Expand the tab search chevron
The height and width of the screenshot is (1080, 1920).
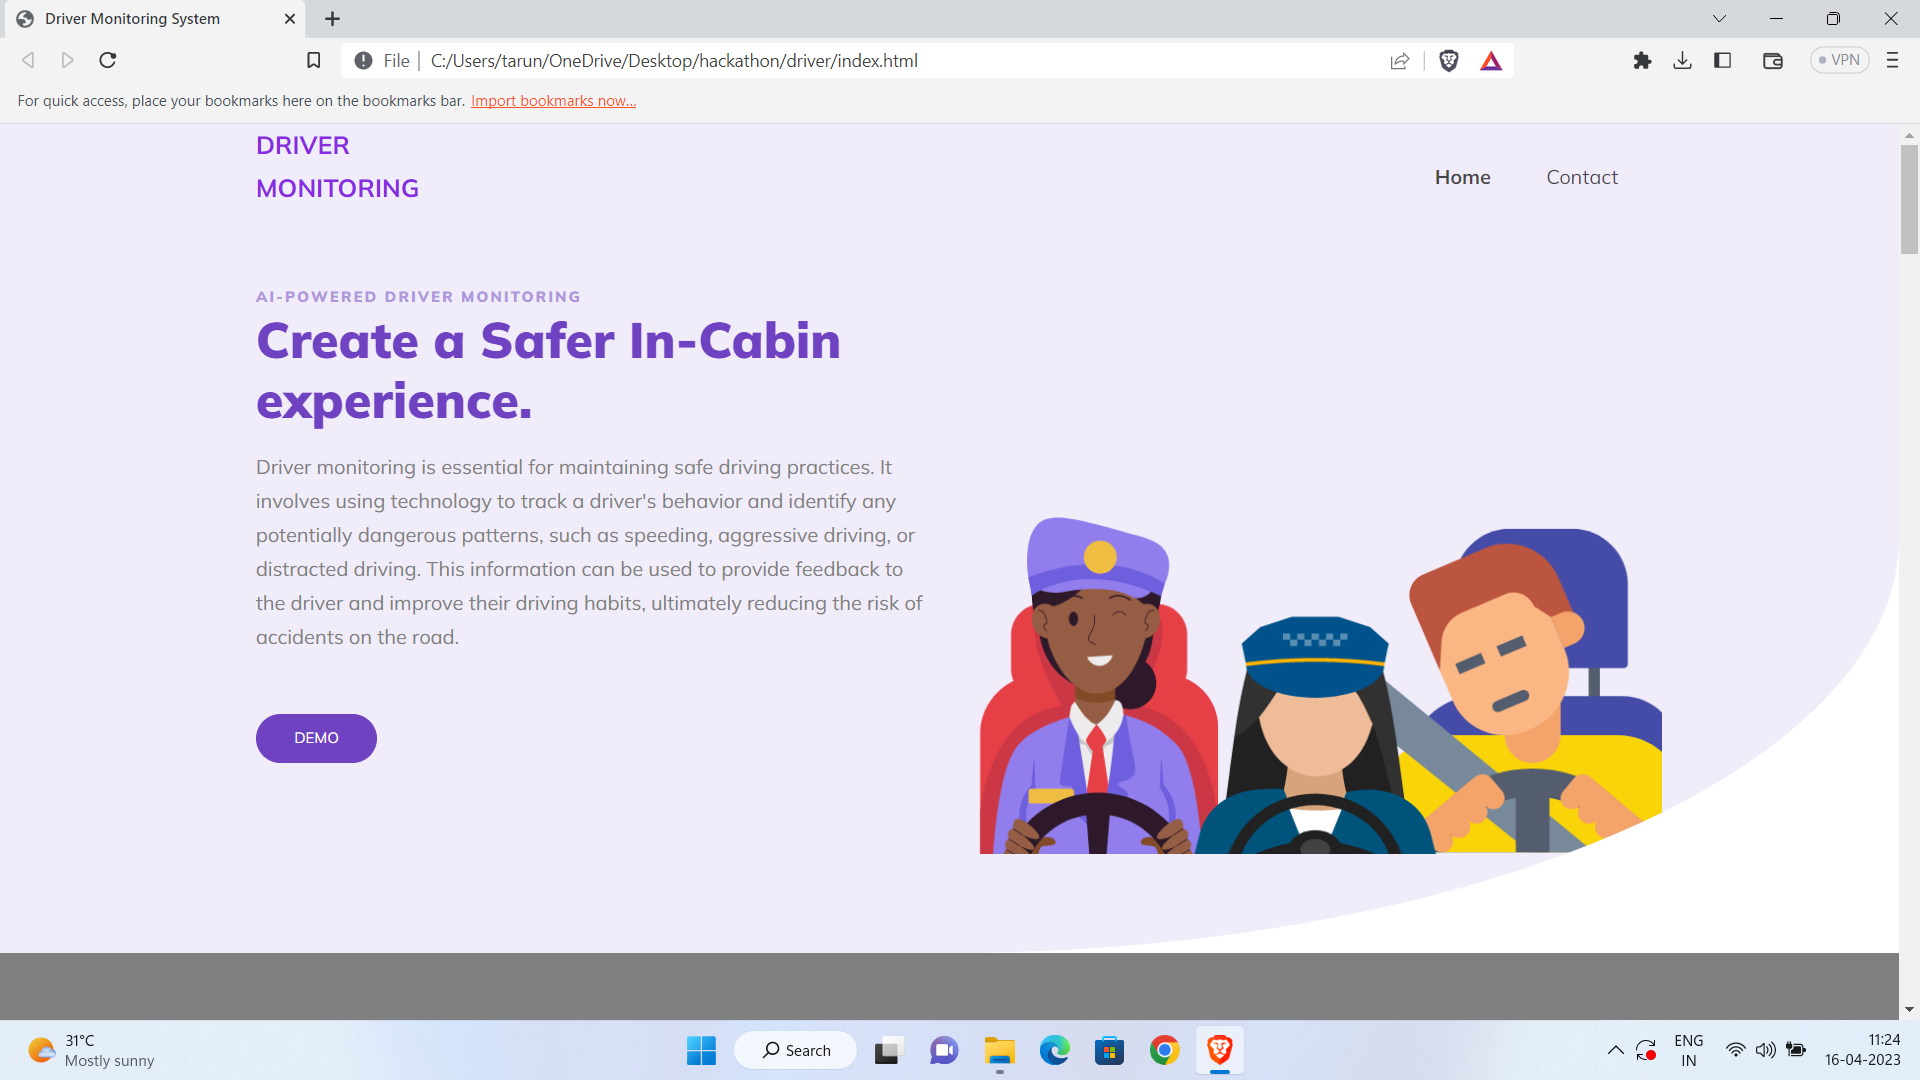tap(1719, 19)
